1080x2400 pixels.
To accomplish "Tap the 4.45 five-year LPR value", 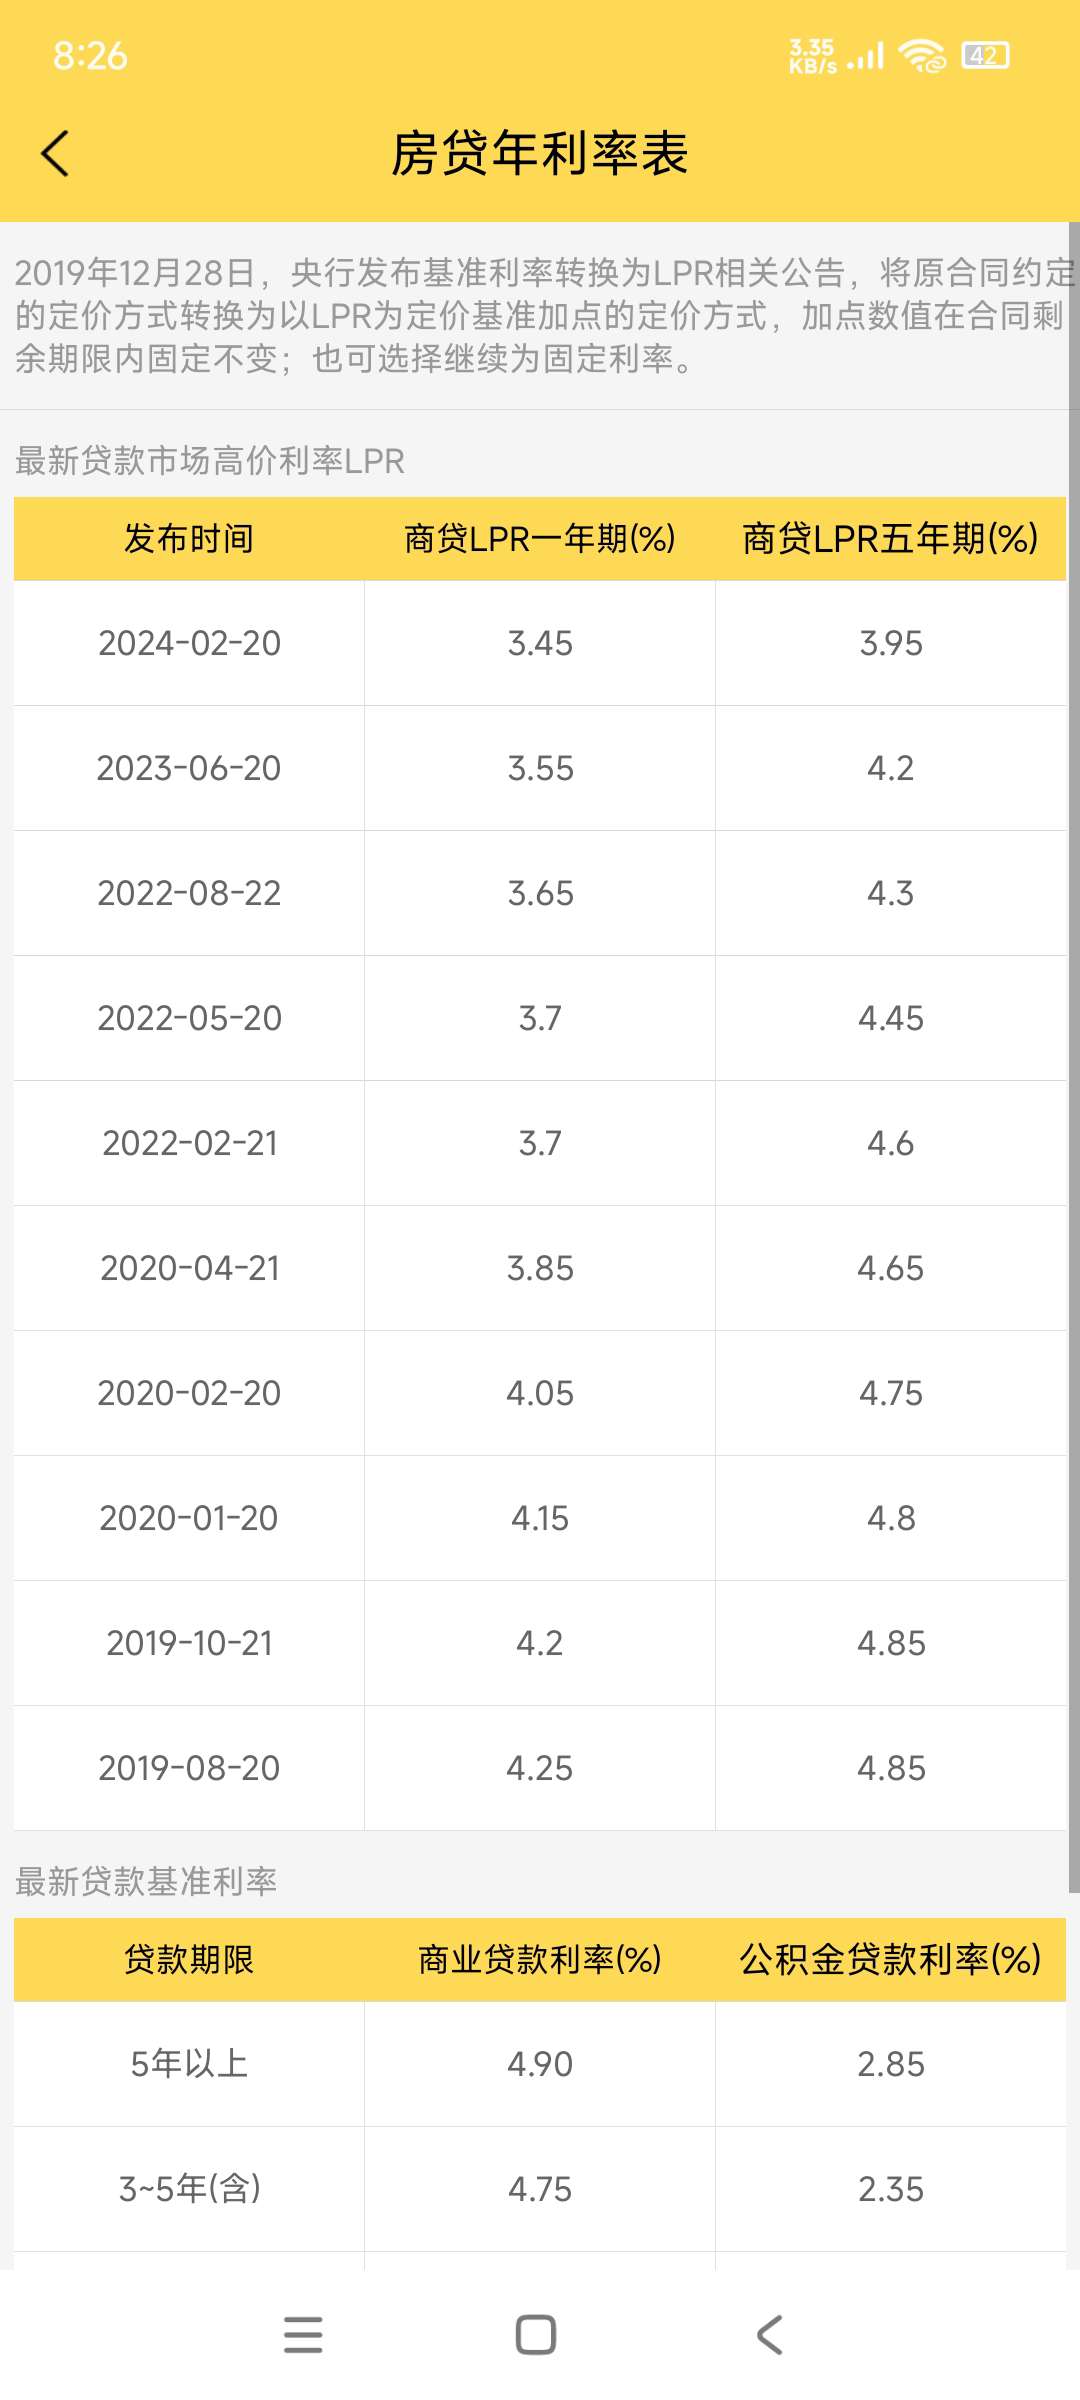I will click(x=891, y=1018).
